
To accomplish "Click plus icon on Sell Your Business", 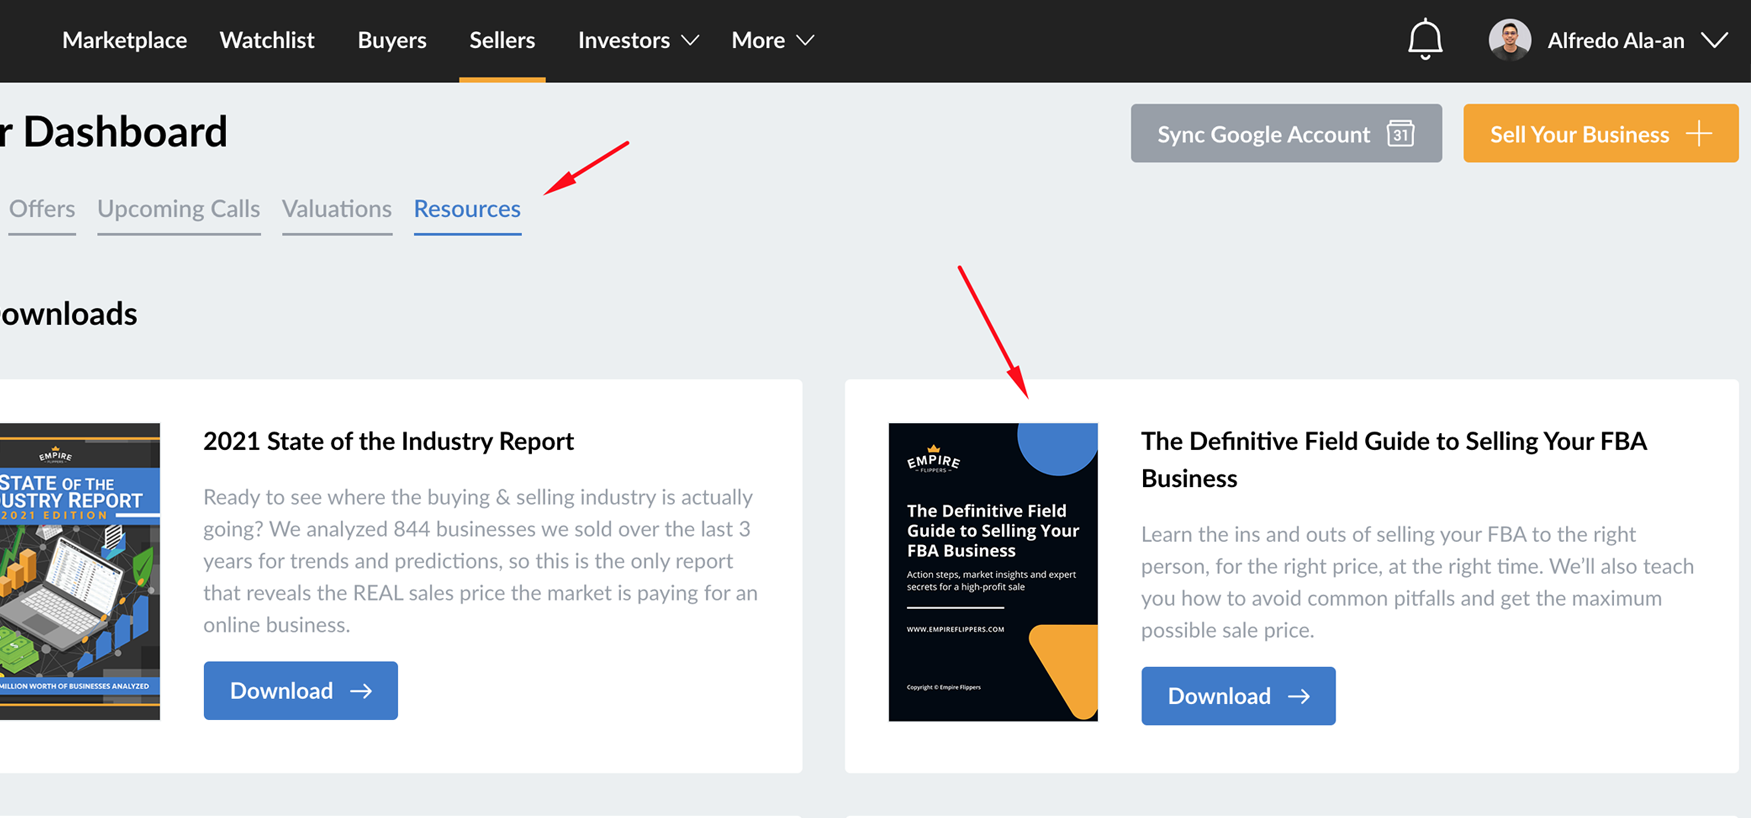I will (x=1699, y=133).
